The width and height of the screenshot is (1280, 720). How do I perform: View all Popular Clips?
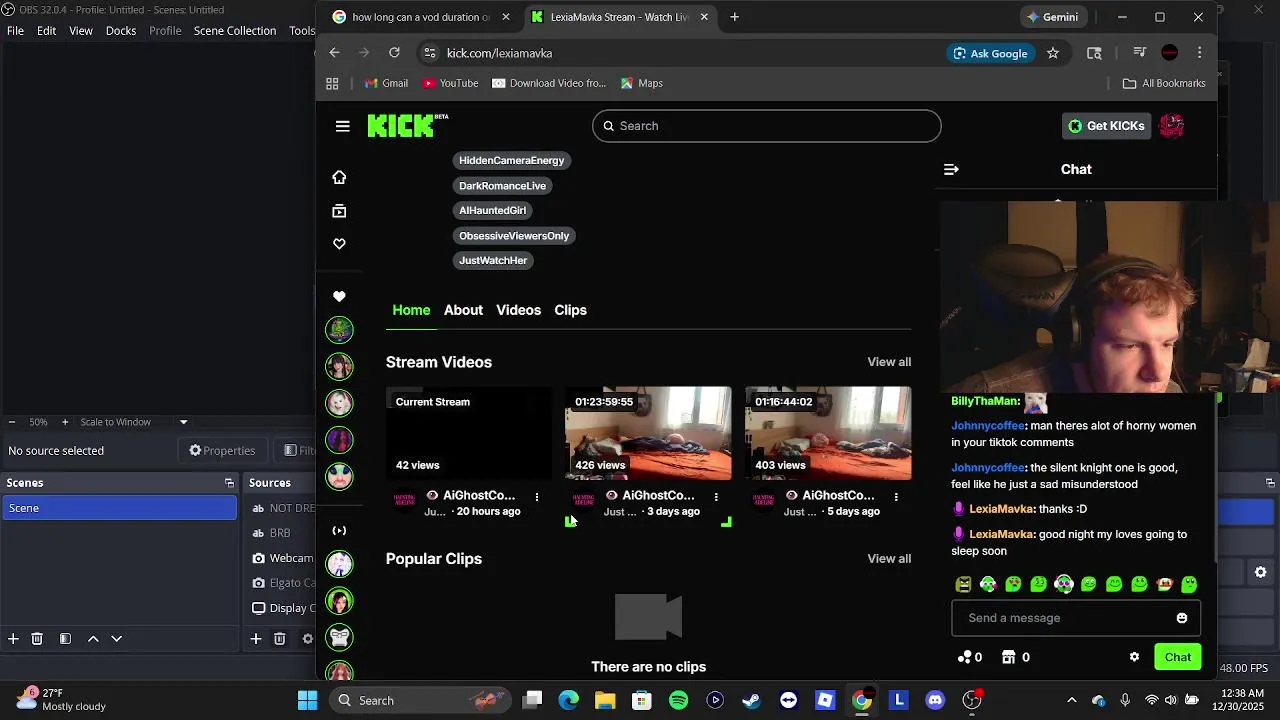coord(889,559)
